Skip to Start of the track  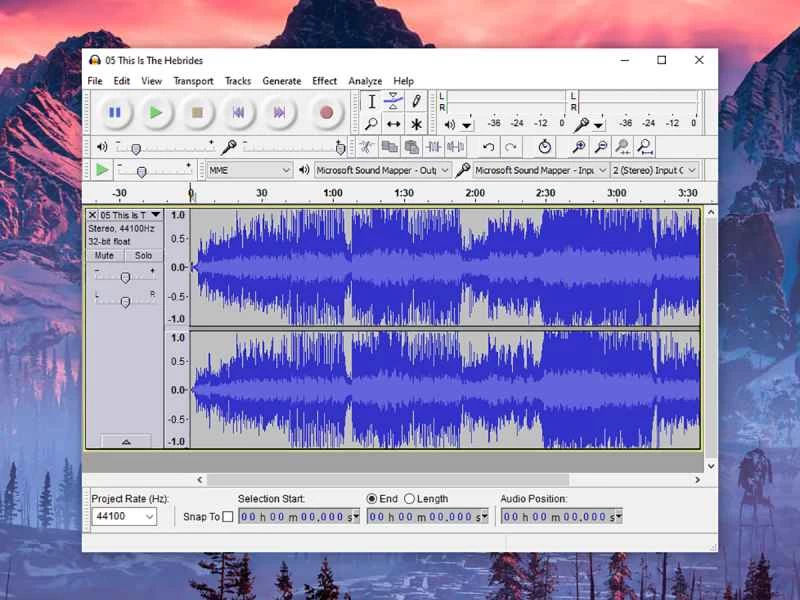click(238, 113)
